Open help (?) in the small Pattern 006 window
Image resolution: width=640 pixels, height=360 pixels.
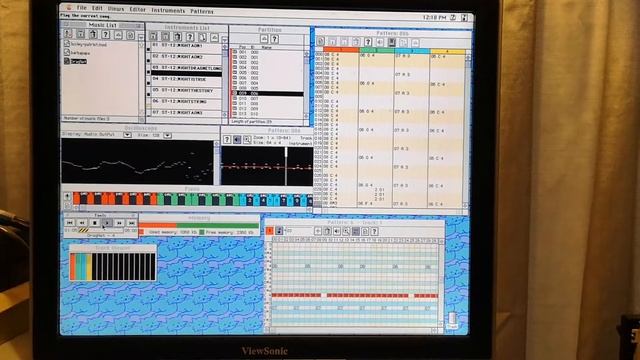(x=227, y=140)
